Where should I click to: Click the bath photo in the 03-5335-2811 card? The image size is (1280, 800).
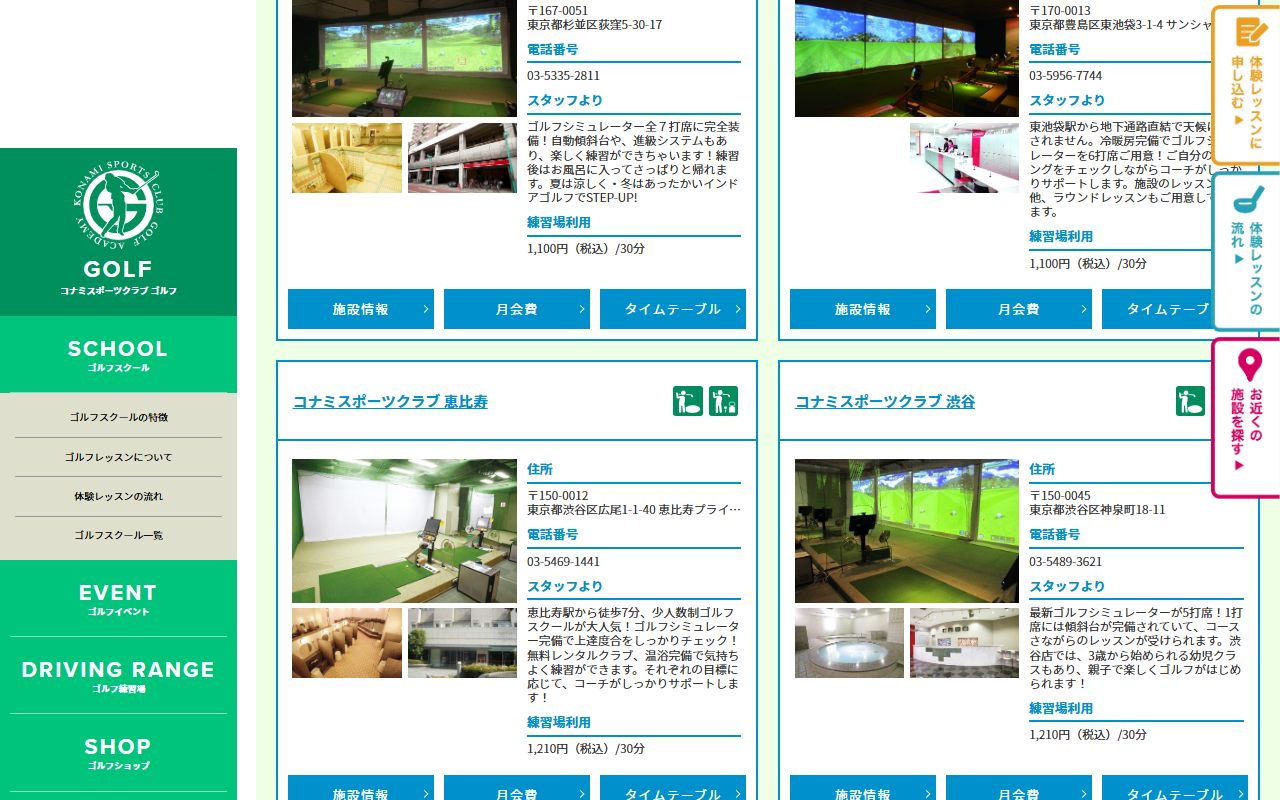(347, 158)
